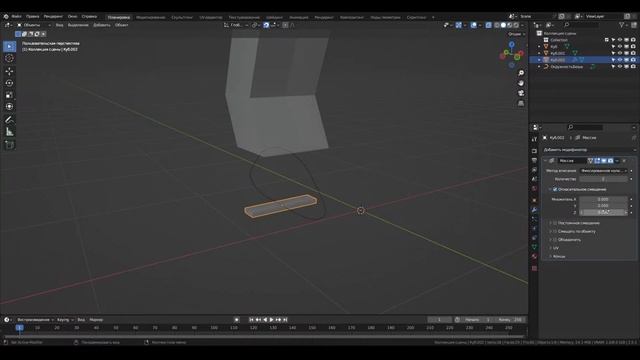Open the Справка menu
This screenshot has height=360, width=640.
pos(89,17)
